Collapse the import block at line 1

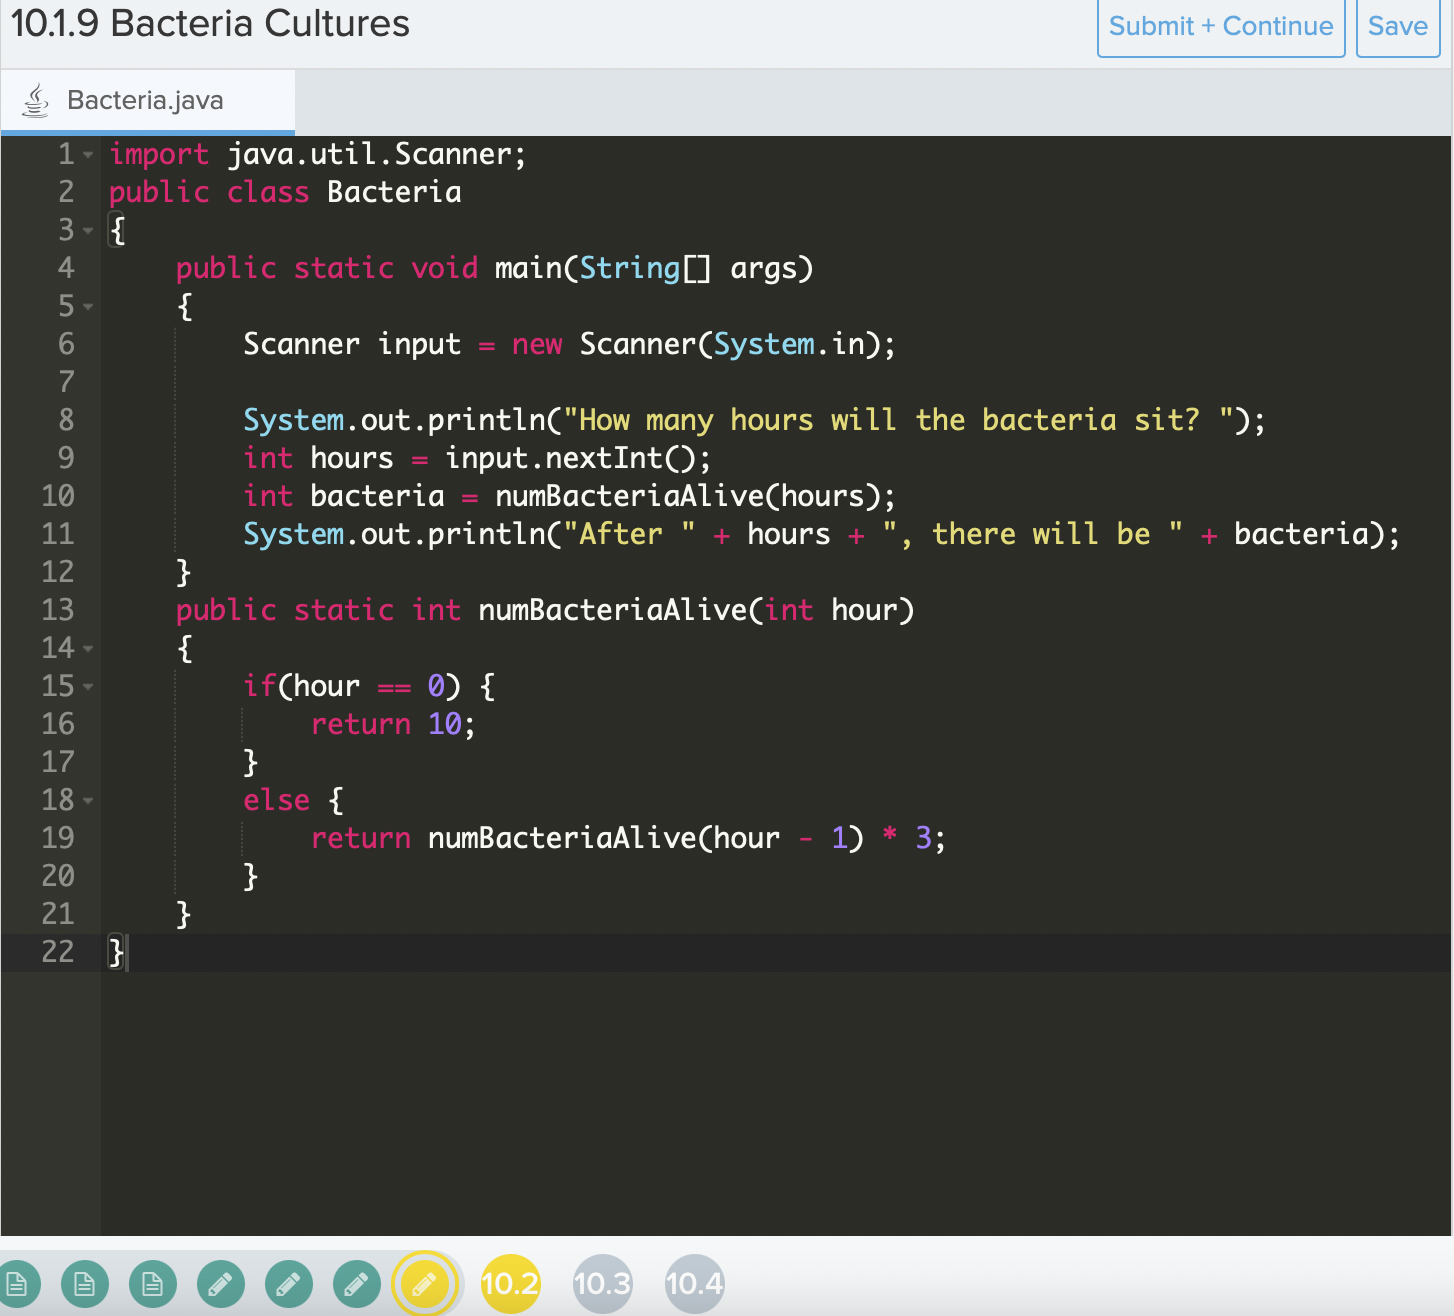point(88,155)
